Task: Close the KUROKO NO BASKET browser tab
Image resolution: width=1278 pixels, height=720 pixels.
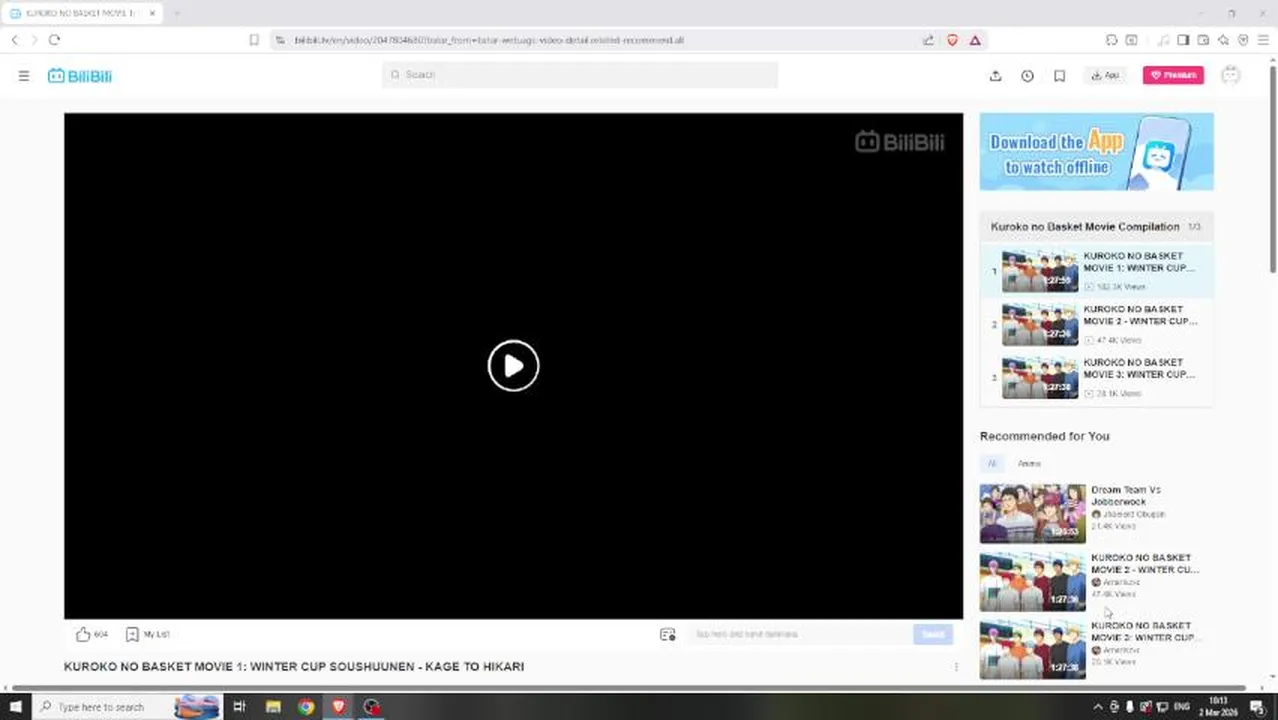Action: coord(152,13)
